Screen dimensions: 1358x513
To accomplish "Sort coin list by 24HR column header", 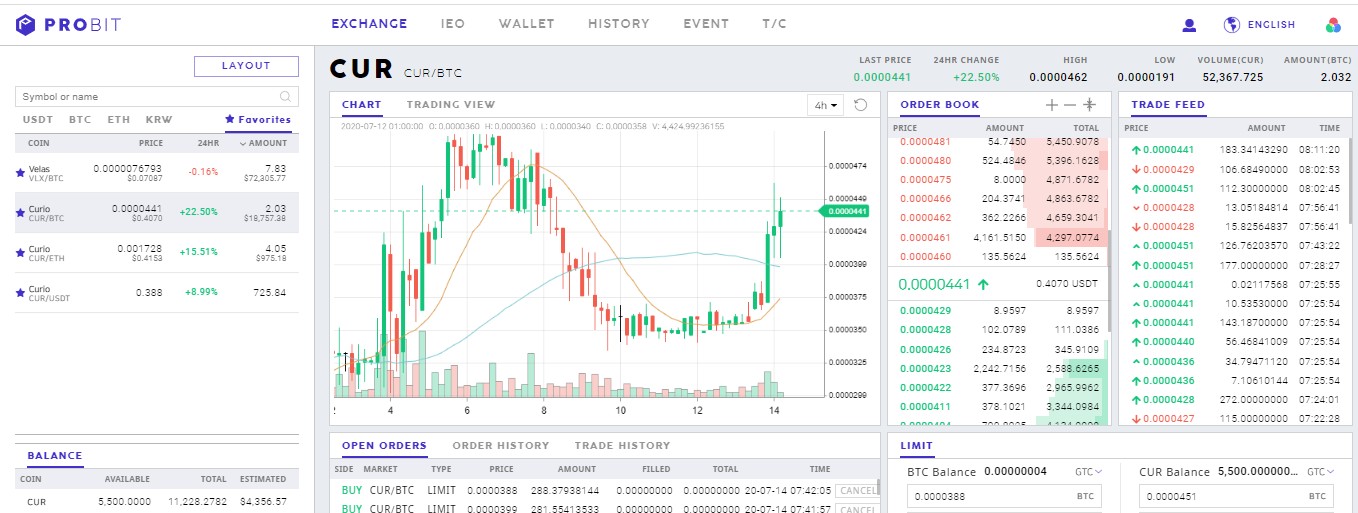I will point(208,144).
